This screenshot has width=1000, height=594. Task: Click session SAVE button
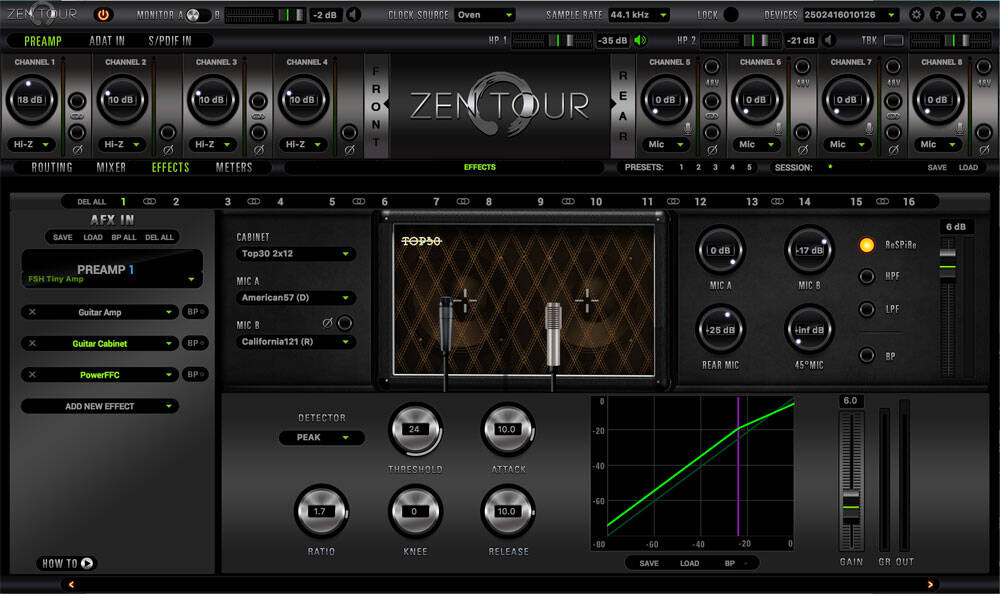click(x=937, y=167)
